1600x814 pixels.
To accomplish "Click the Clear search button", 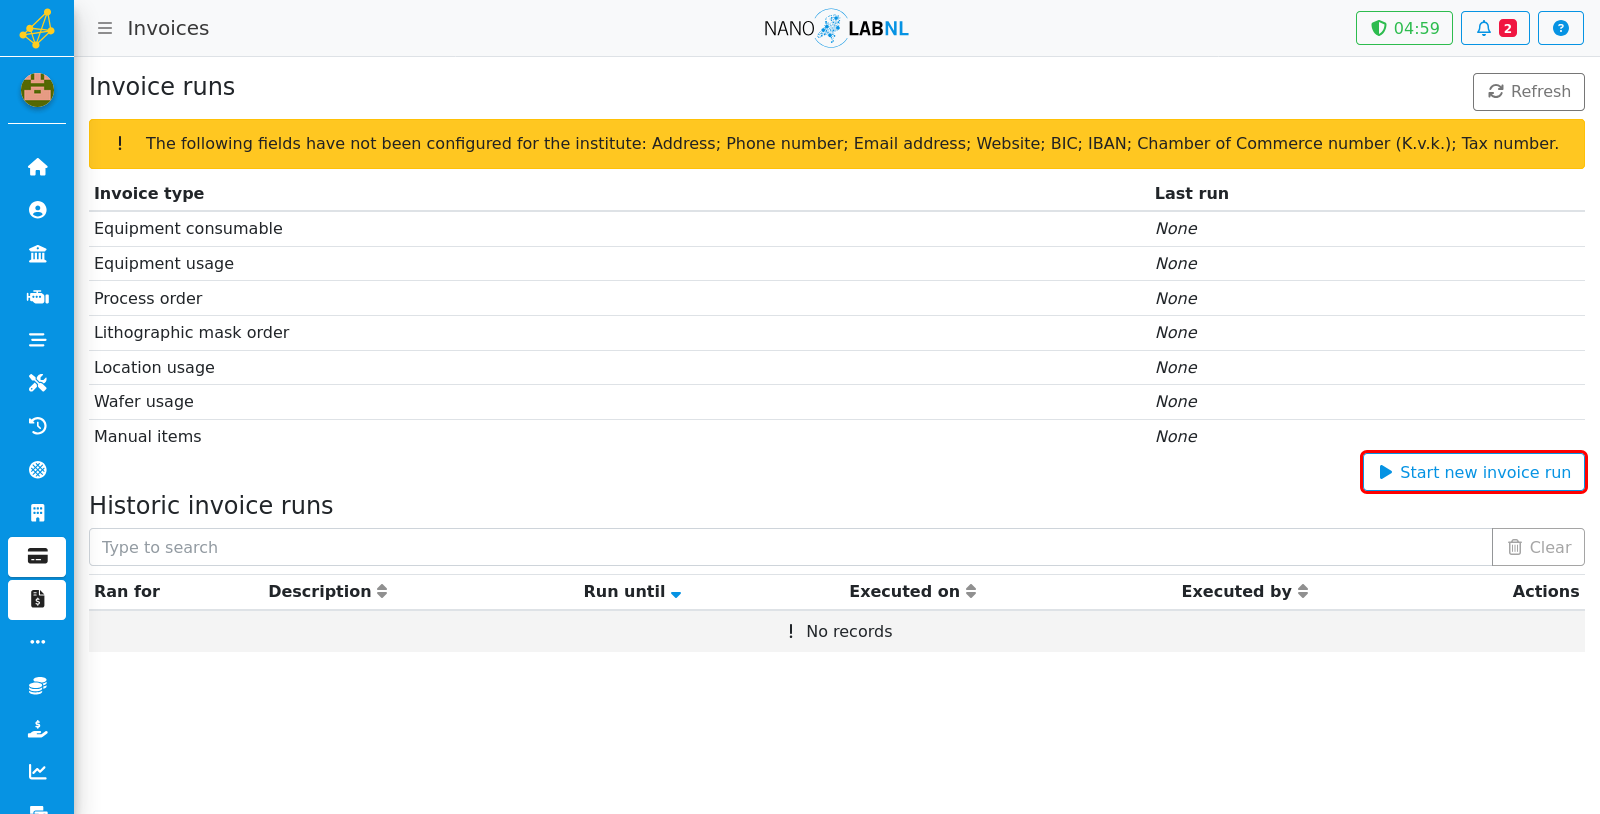I will (1538, 547).
